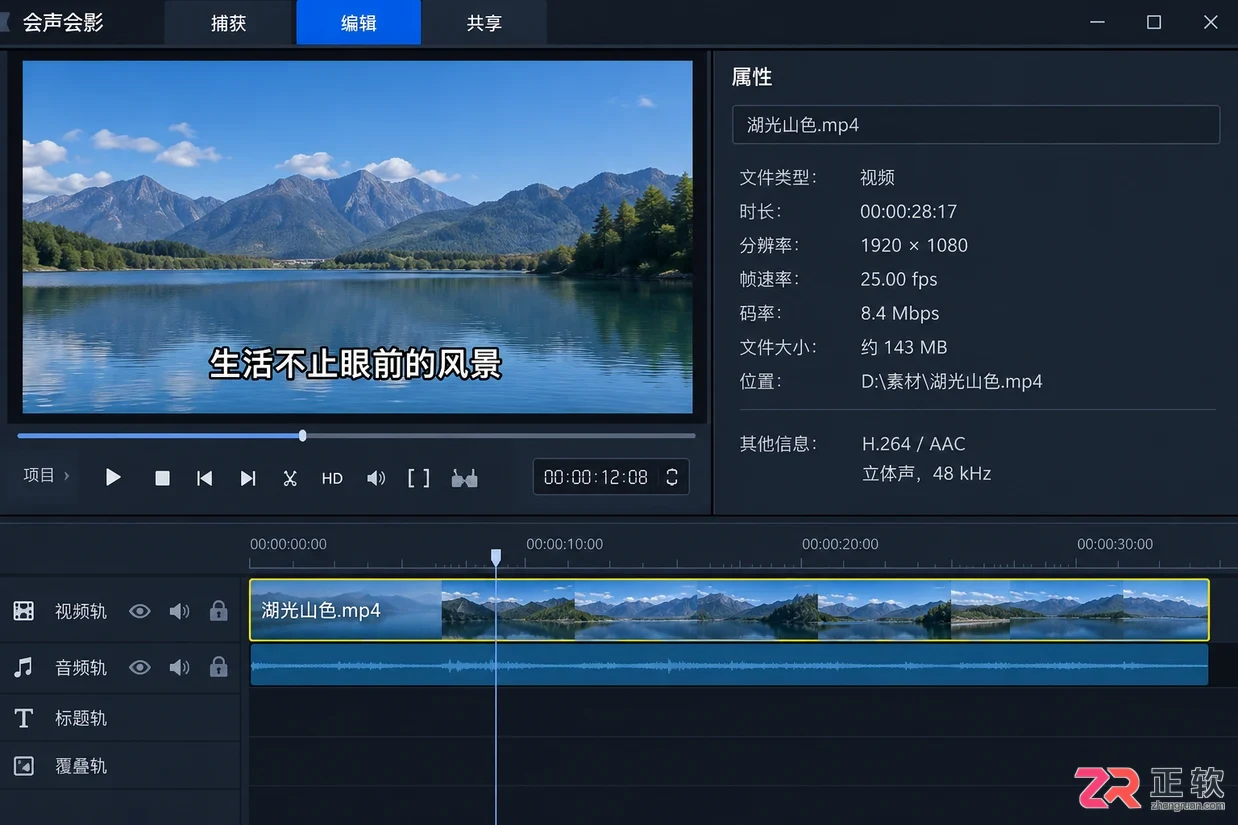This screenshot has height=825, width=1238.
Task: Click the preview video frame
Action: [x=357, y=237]
